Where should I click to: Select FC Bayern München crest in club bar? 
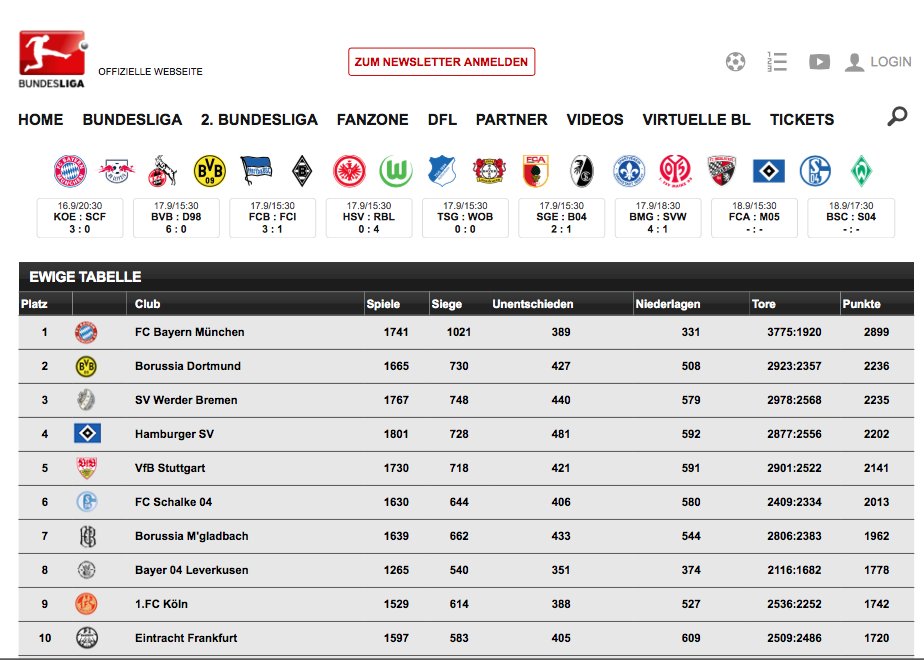pyautogui.click(x=70, y=171)
